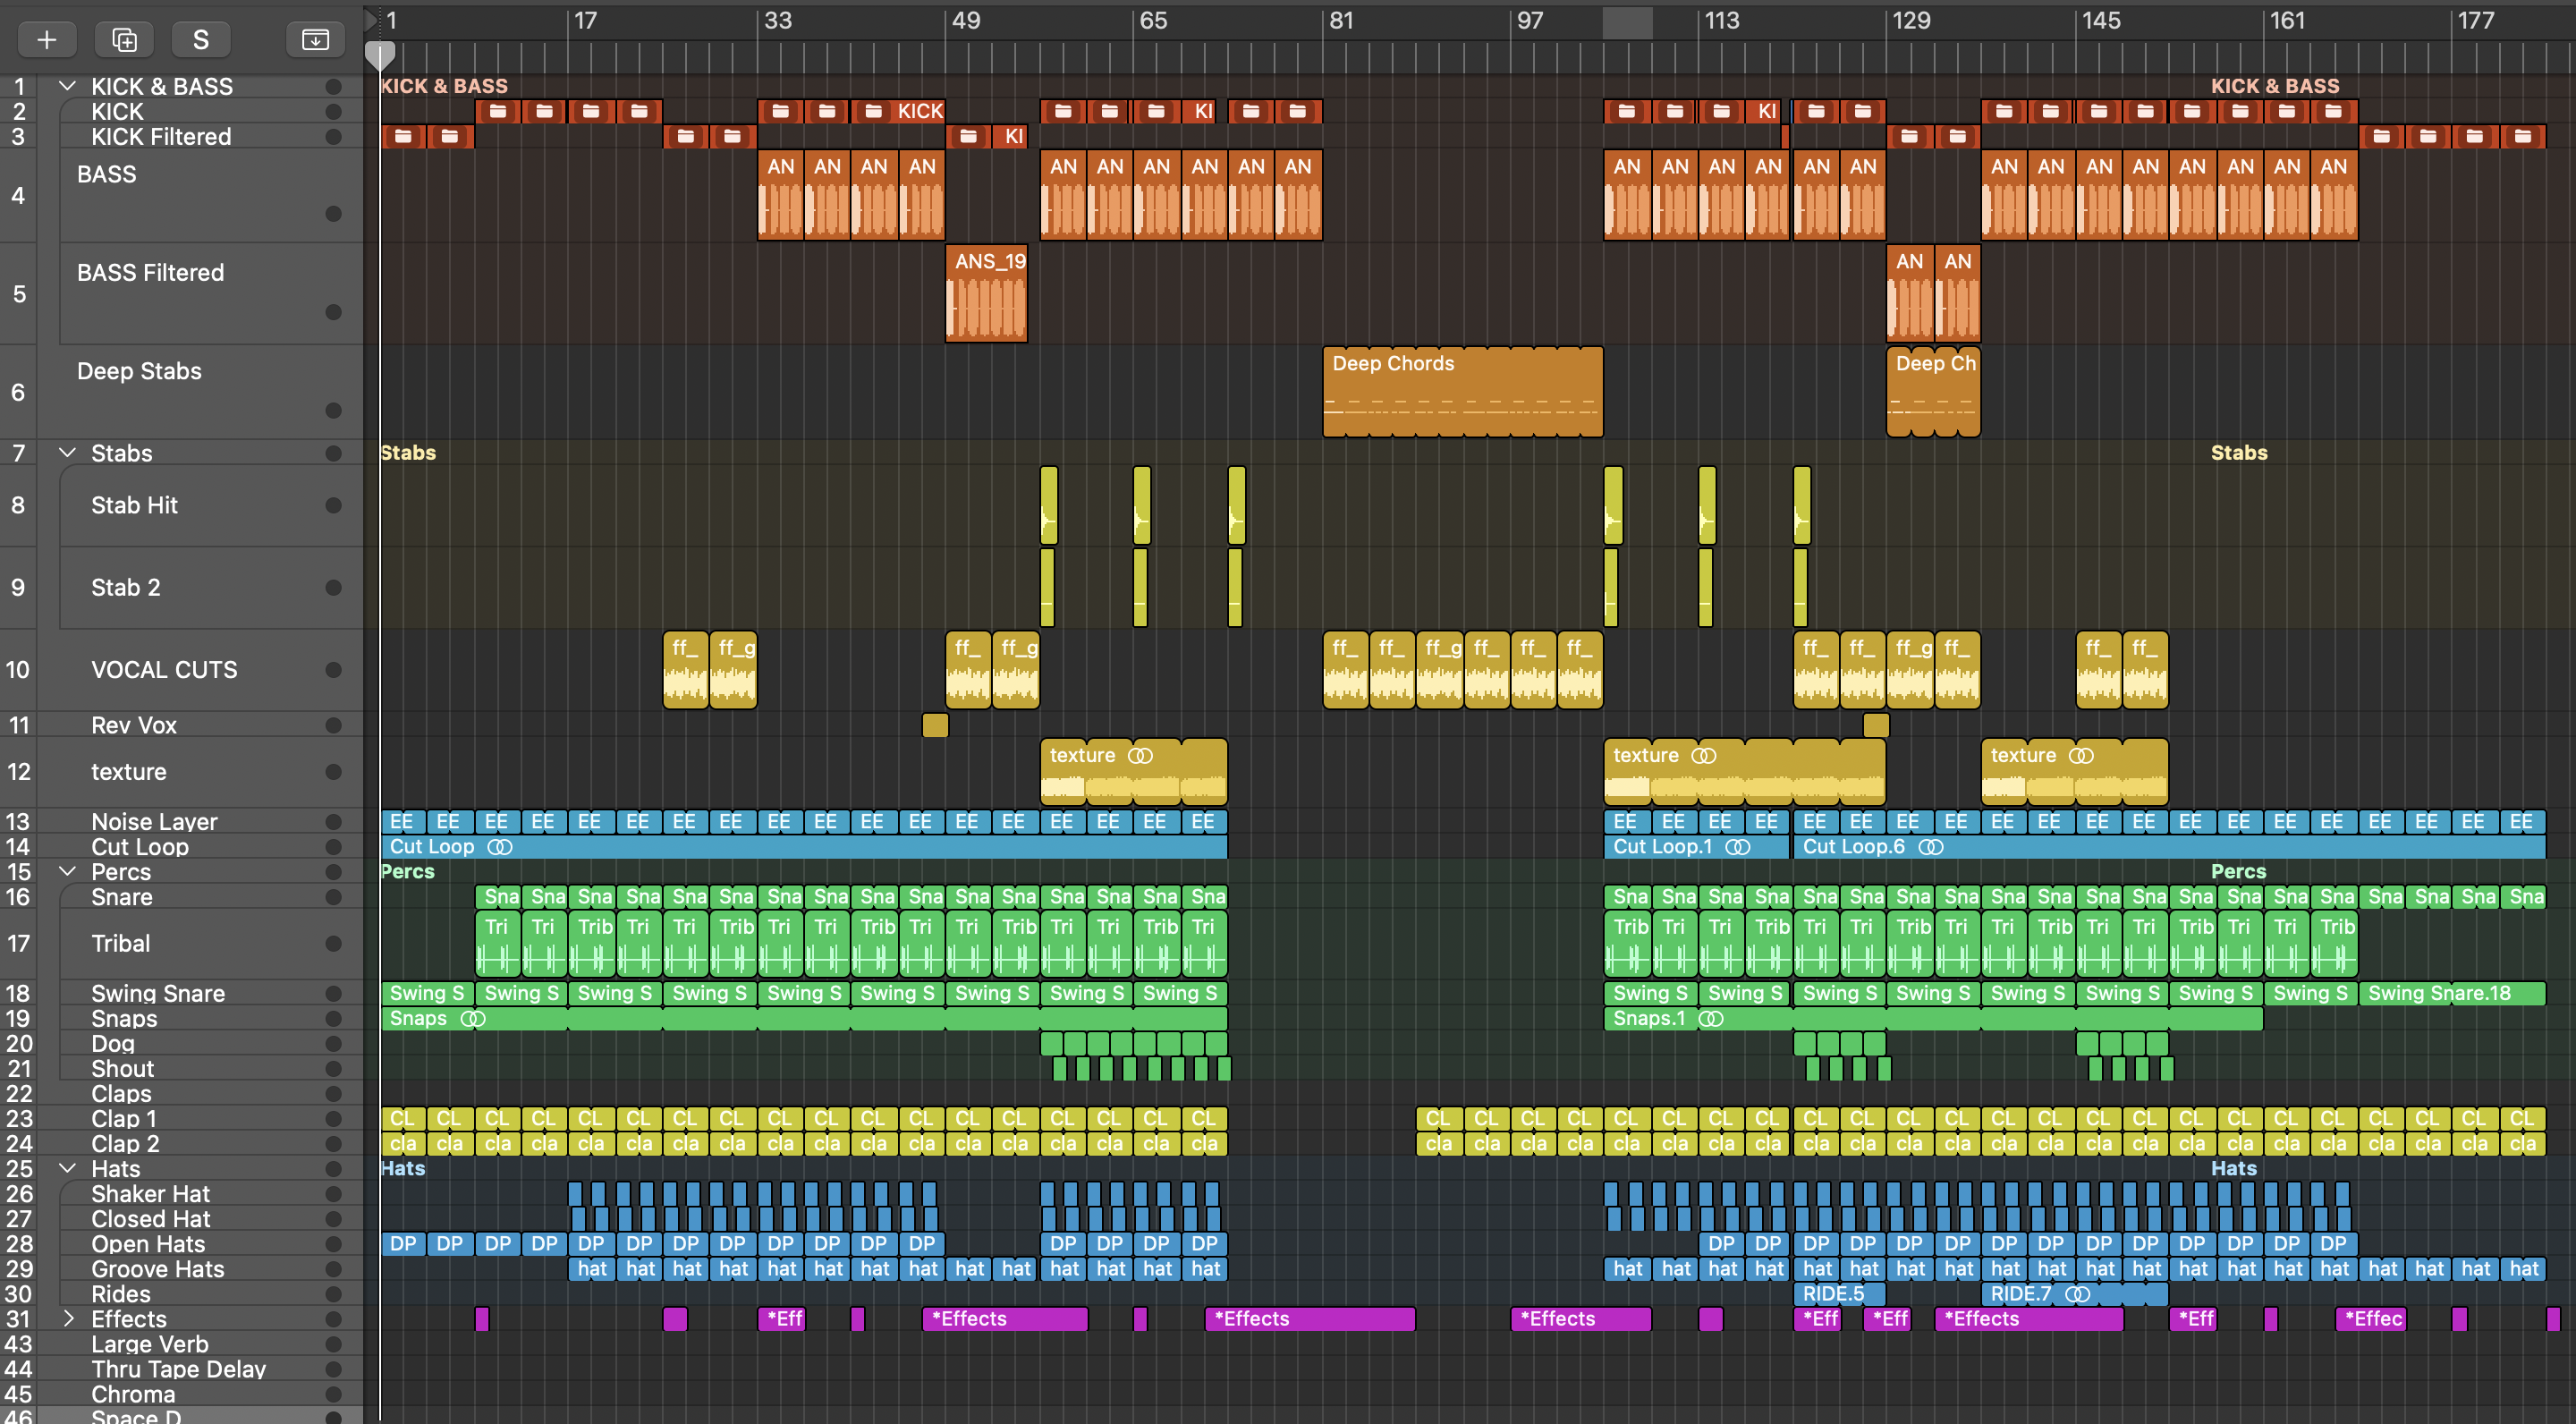Click loop icon on Snaps.1 region
Viewport: 2576px width, 1424px height.
click(x=1711, y=1019)
